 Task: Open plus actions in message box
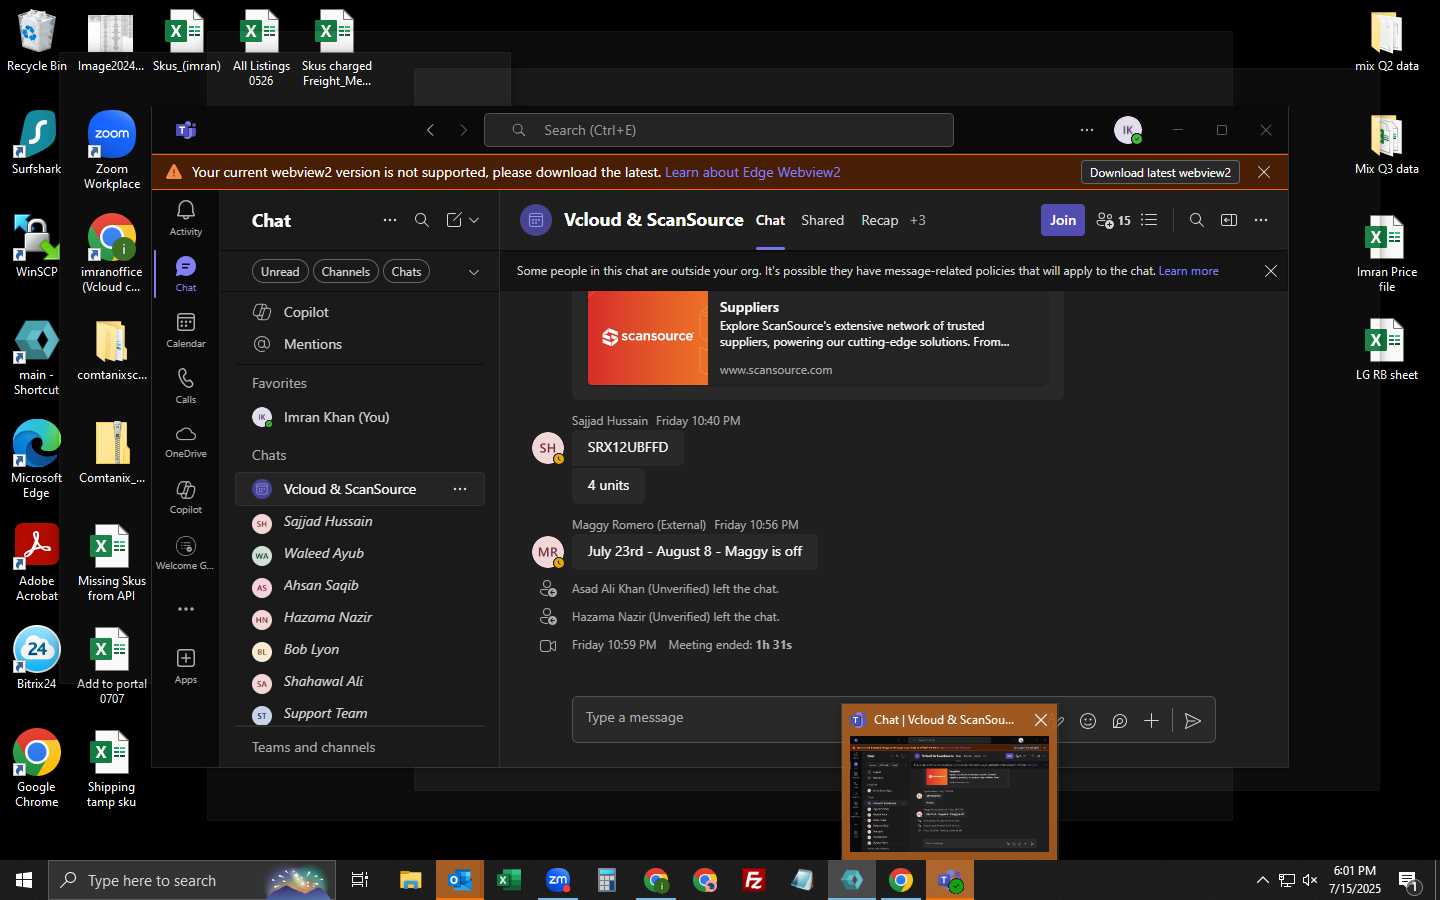1151,721
